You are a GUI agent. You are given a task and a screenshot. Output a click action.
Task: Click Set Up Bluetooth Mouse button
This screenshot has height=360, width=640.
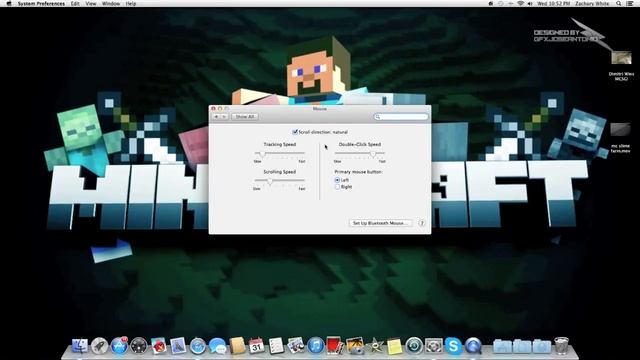point(380,223)
